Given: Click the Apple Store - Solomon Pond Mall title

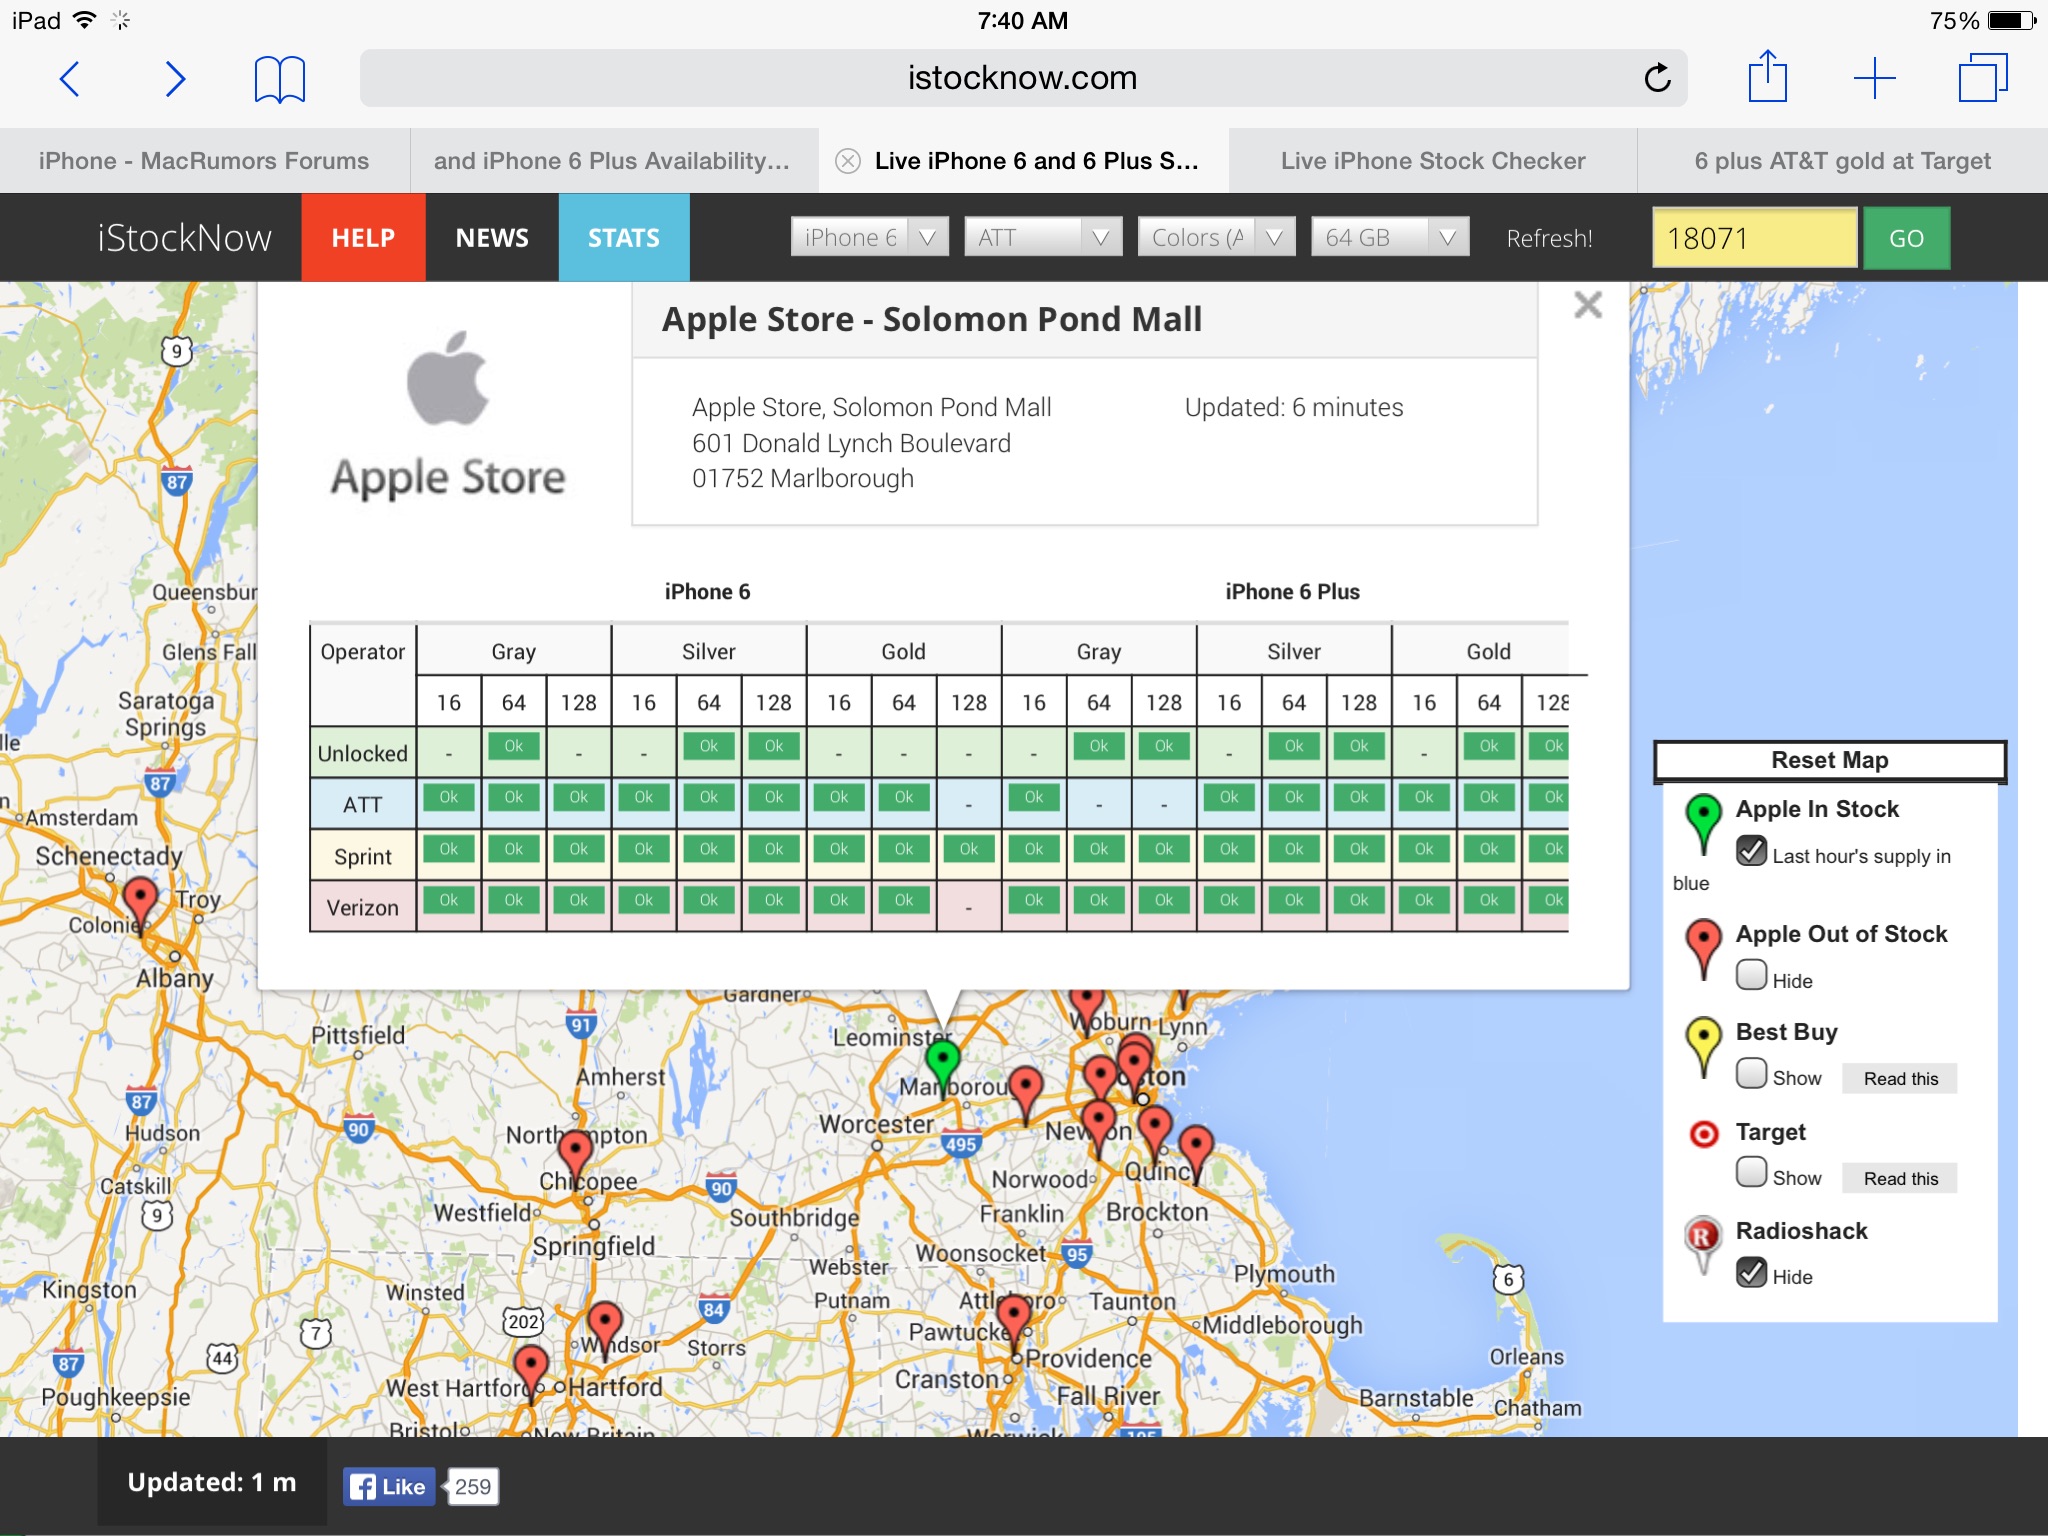Looking at the screenshot, I should 931,319.
